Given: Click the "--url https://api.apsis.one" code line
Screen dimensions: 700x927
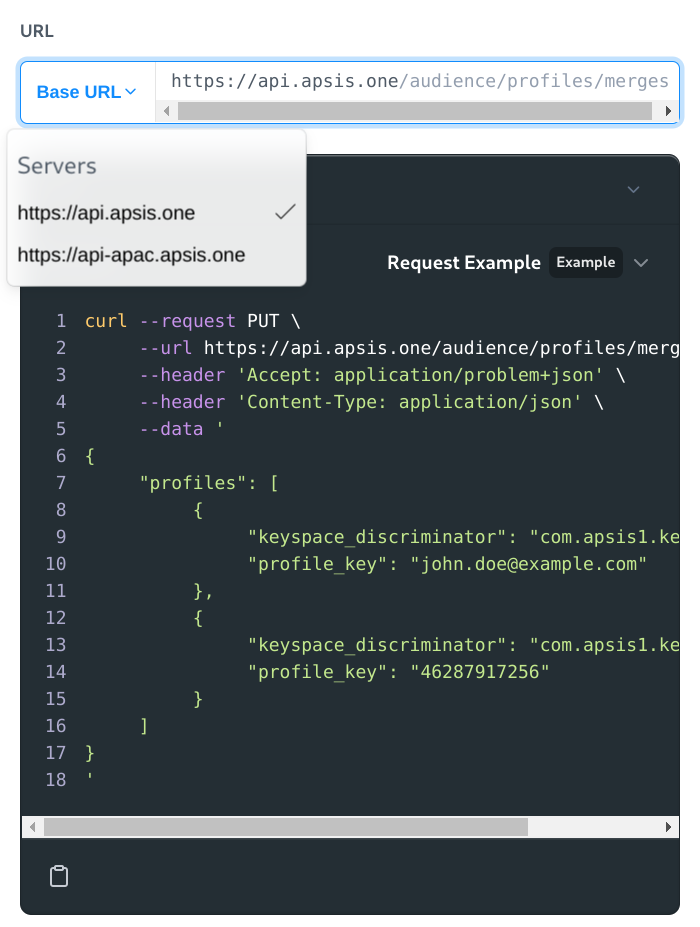Looking at the screenshot, I should 409,348.
